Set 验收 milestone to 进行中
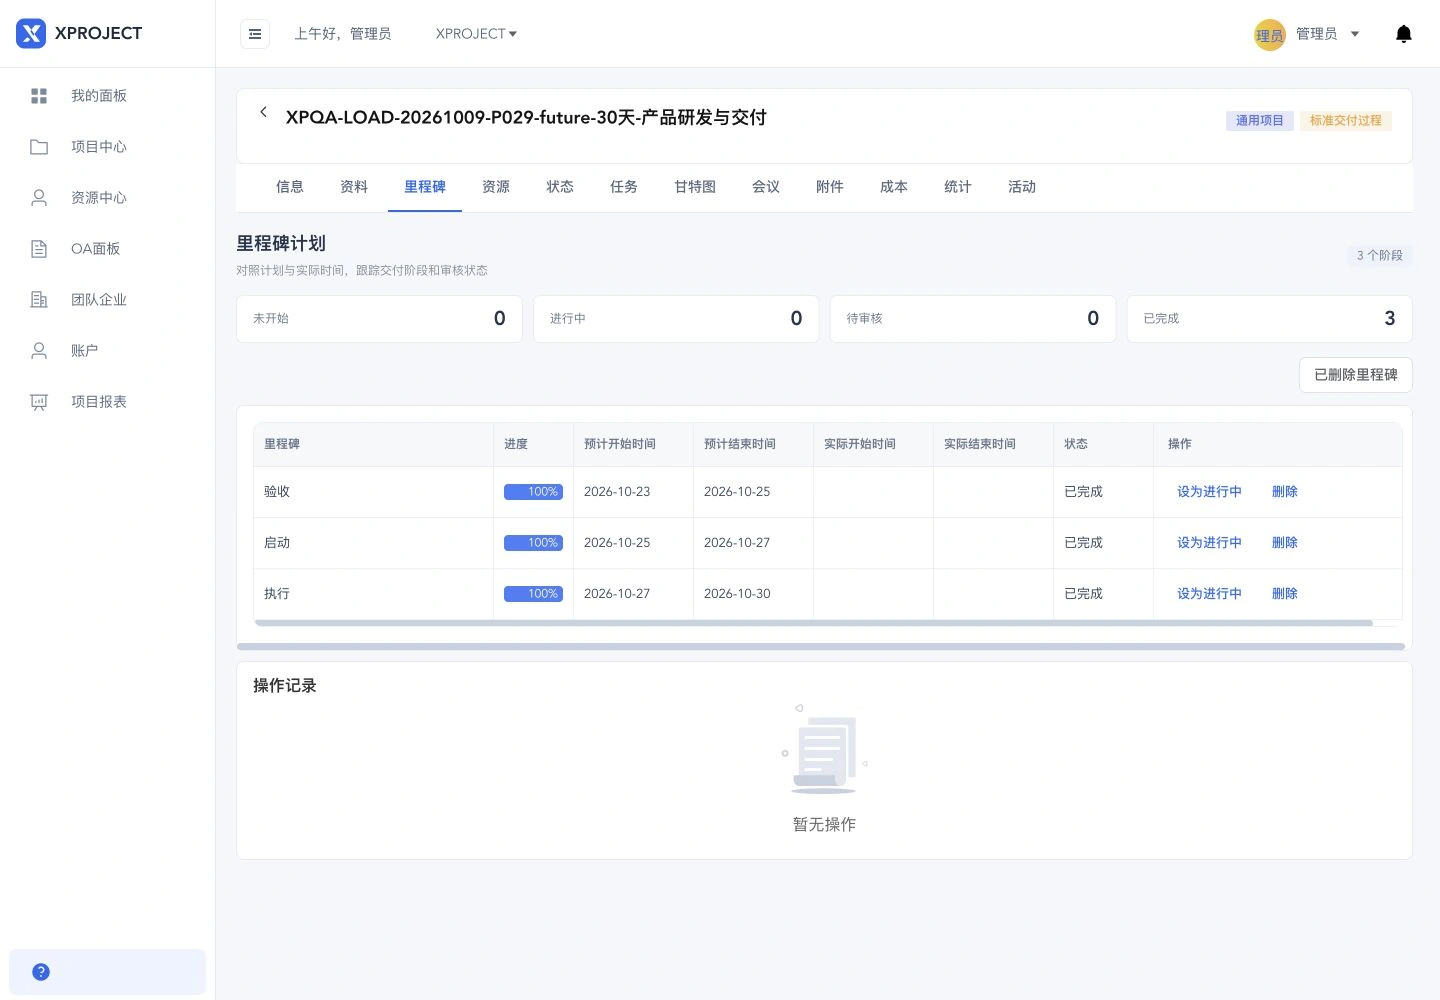1440x1000 pixels. [x=1209, y=492]
